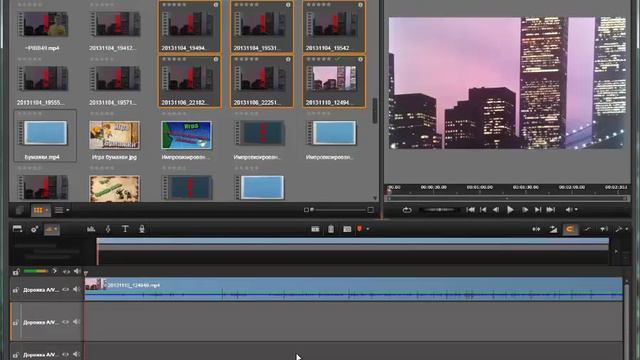This screenshot has height=360, width=640.
Task: Switch library to details list view
Action: [59, 210]
